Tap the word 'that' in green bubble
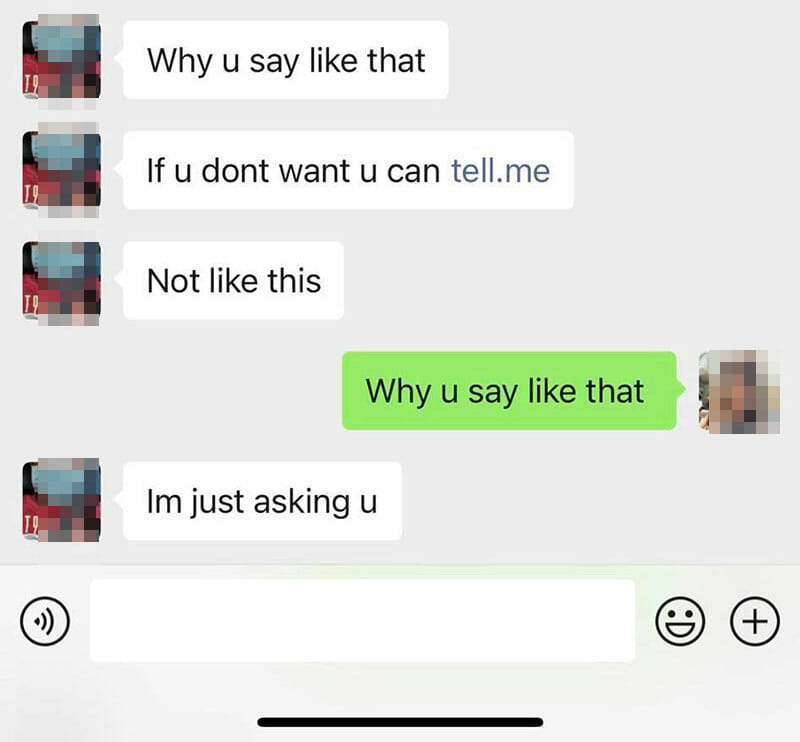 tap(615, 391)
